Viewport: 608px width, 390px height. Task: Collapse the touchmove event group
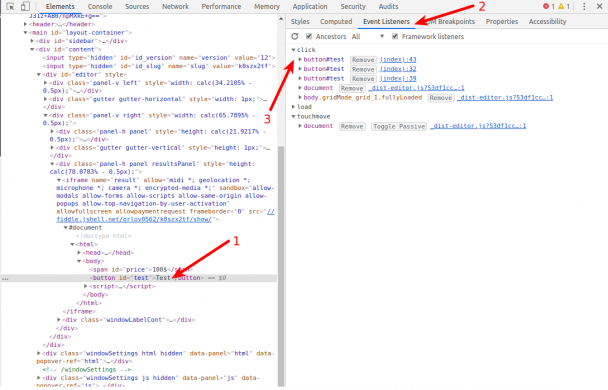click(x=294, y=116)
